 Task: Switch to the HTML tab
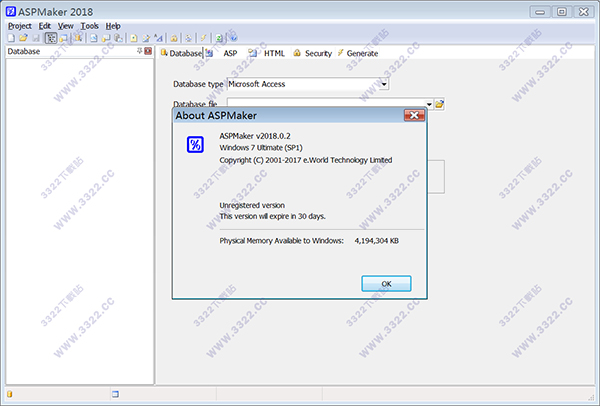tap(266, 53)
